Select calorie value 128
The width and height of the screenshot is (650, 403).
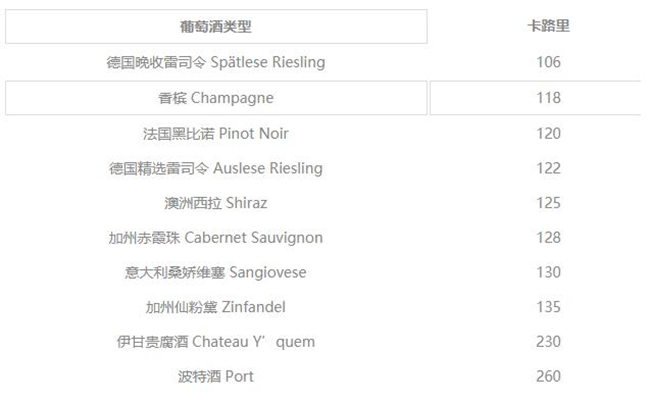coord(548,238)
